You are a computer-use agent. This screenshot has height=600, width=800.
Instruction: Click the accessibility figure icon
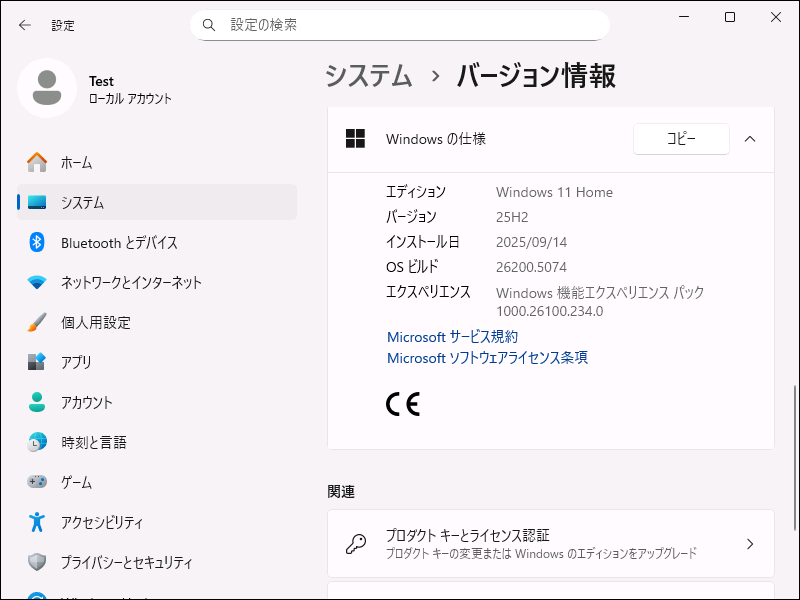[x=37, y=522]
